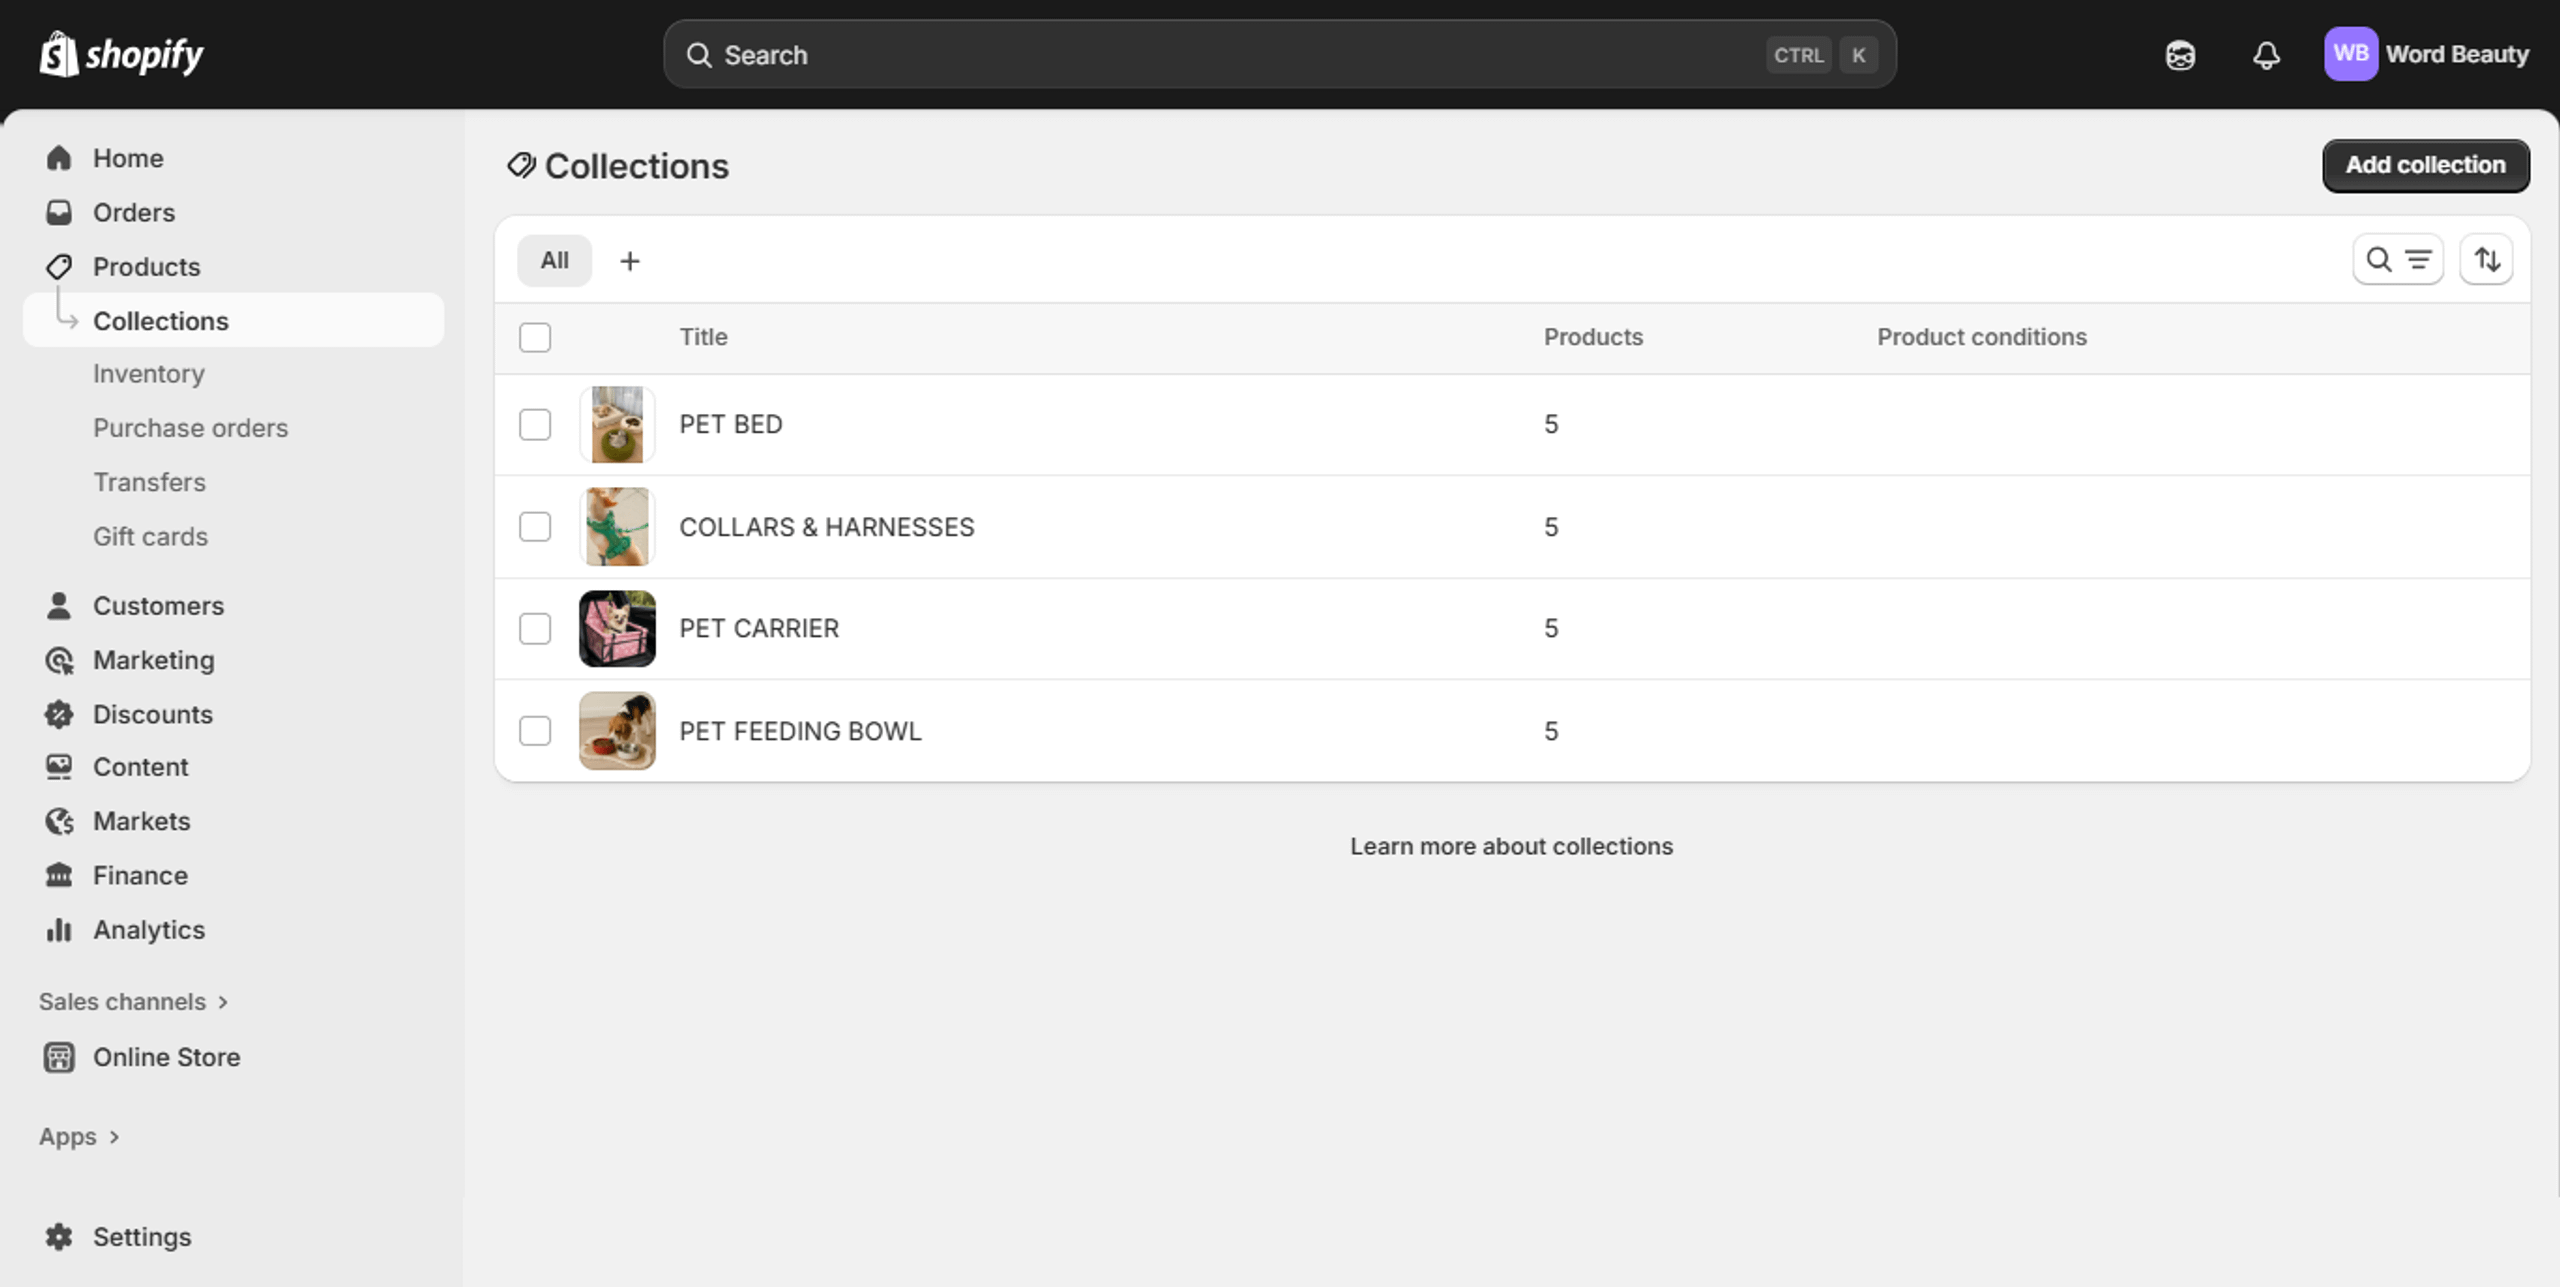Check the COLLARS & HARNESSES checkbox
This screenshot has height=1287, width=2560.
(x=535, y=526)
